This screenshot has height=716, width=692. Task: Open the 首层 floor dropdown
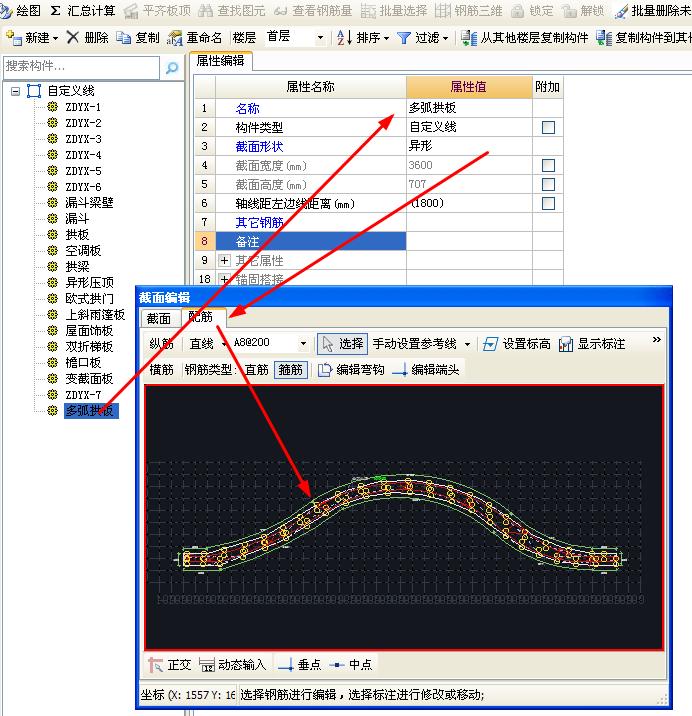(320, 37)
